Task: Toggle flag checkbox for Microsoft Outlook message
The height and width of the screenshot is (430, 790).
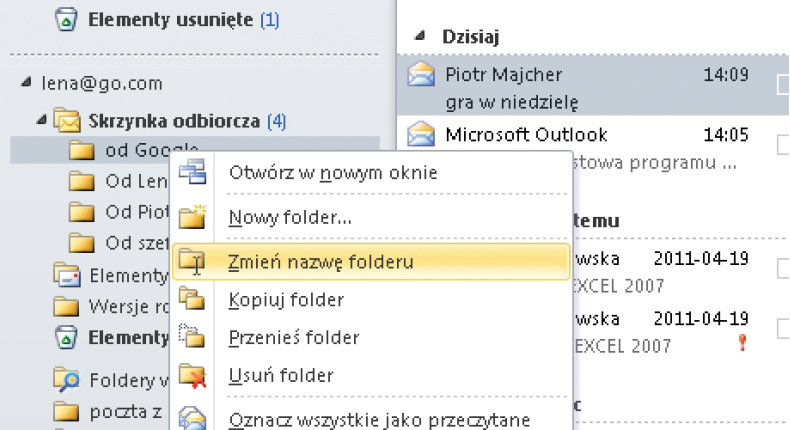Action: [783, 146]
